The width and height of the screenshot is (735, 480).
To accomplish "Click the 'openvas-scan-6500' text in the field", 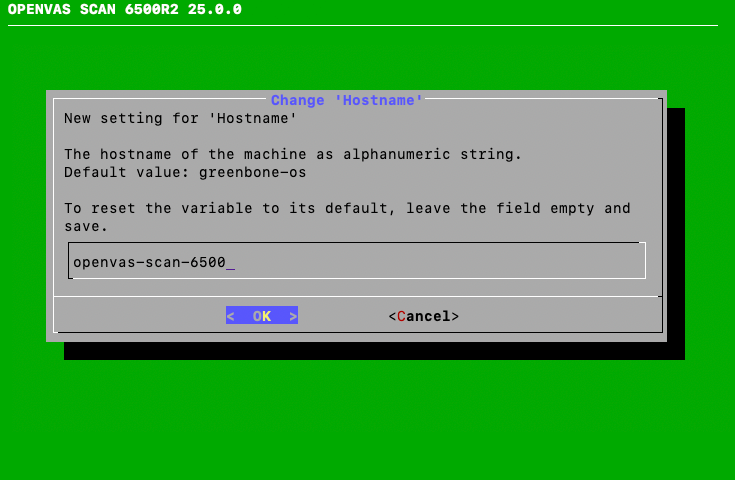I will [x=149, y=262].
